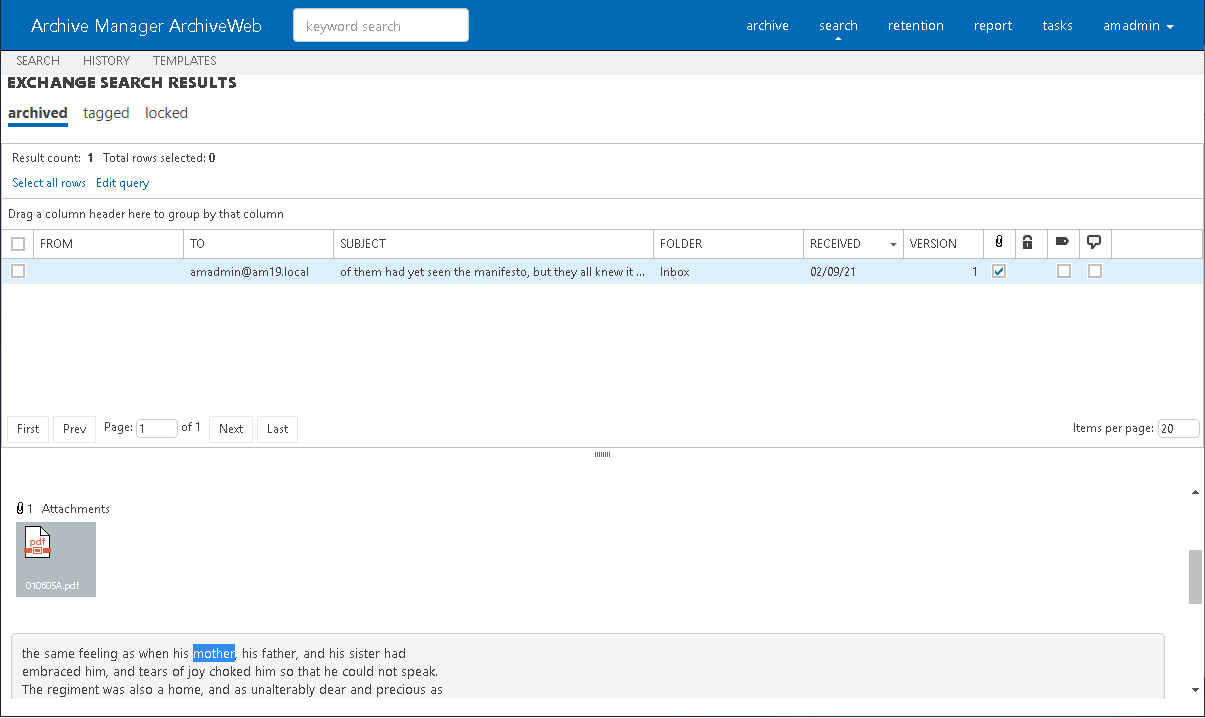Click the lock column header icon
1205x718 pixels.
(x=1027, y=243)
